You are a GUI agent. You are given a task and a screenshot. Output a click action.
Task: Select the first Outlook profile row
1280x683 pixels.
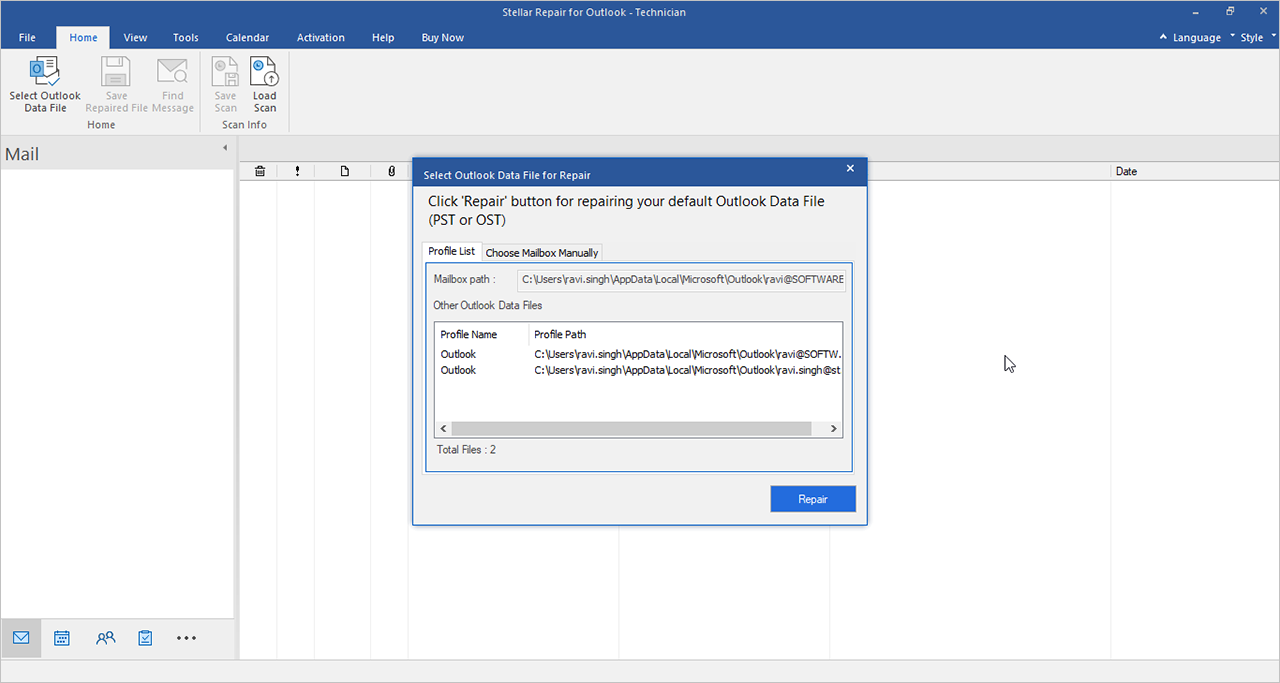click(x=640, y=354)
